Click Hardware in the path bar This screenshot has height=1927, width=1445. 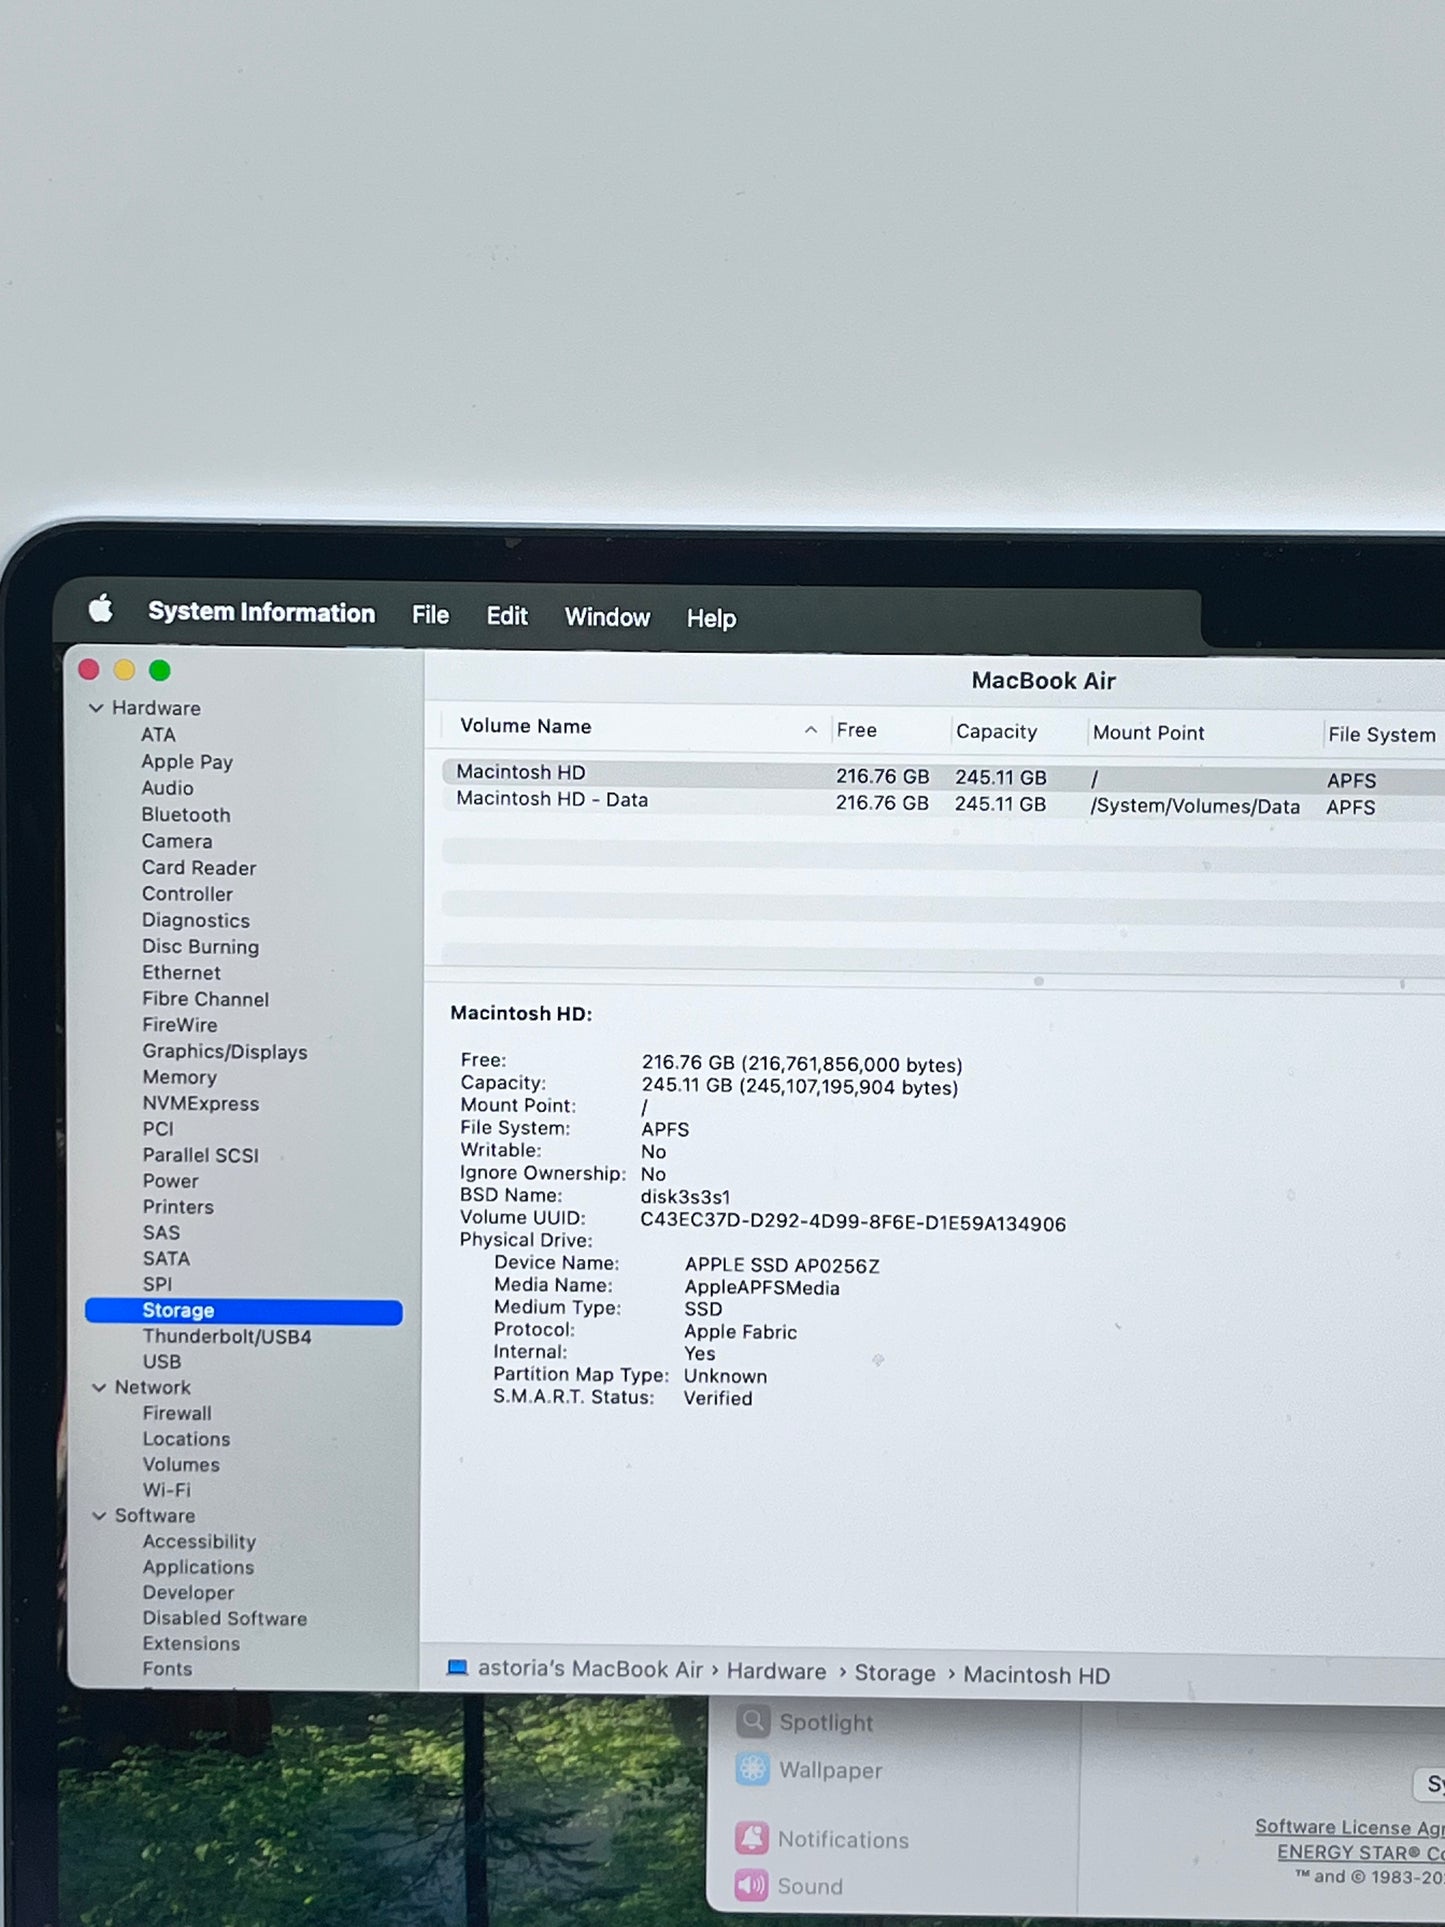coord(776,1671)
